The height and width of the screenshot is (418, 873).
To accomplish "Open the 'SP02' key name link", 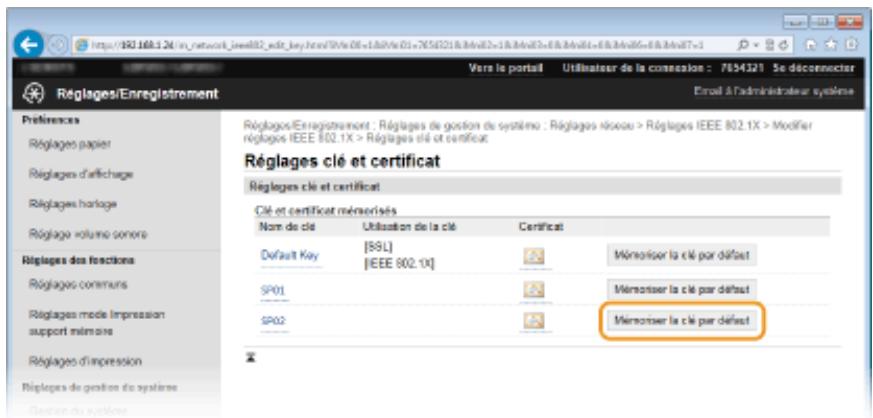I will click(274, 321).
